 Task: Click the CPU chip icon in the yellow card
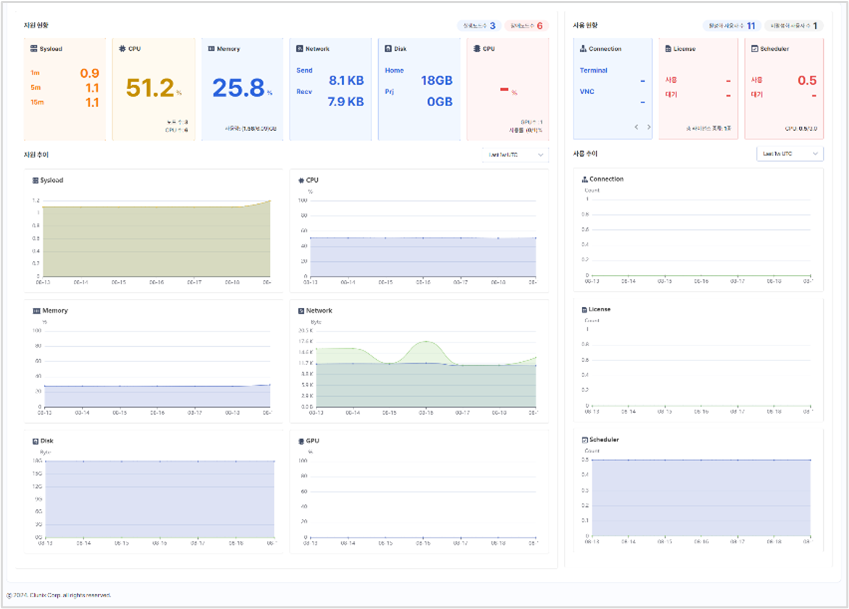(x=121, y=48)
